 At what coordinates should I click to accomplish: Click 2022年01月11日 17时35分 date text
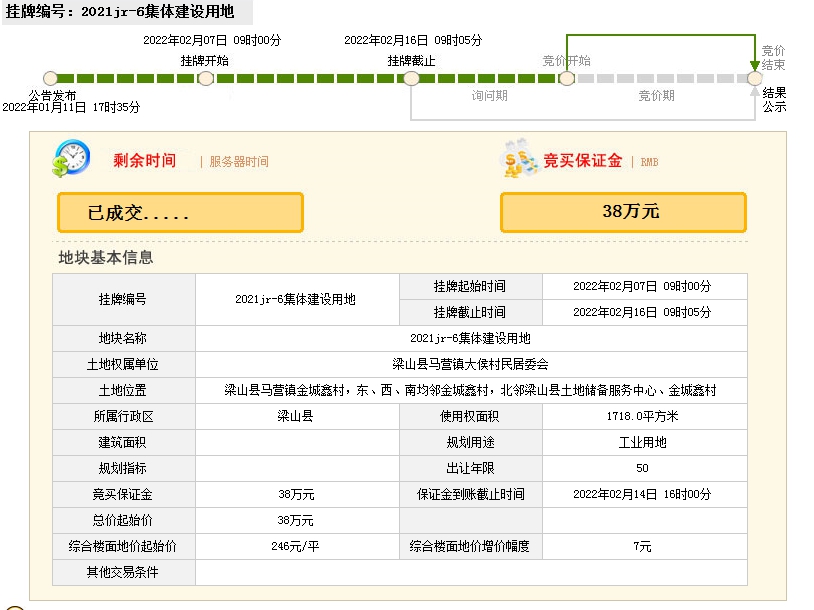pos(71,107)
